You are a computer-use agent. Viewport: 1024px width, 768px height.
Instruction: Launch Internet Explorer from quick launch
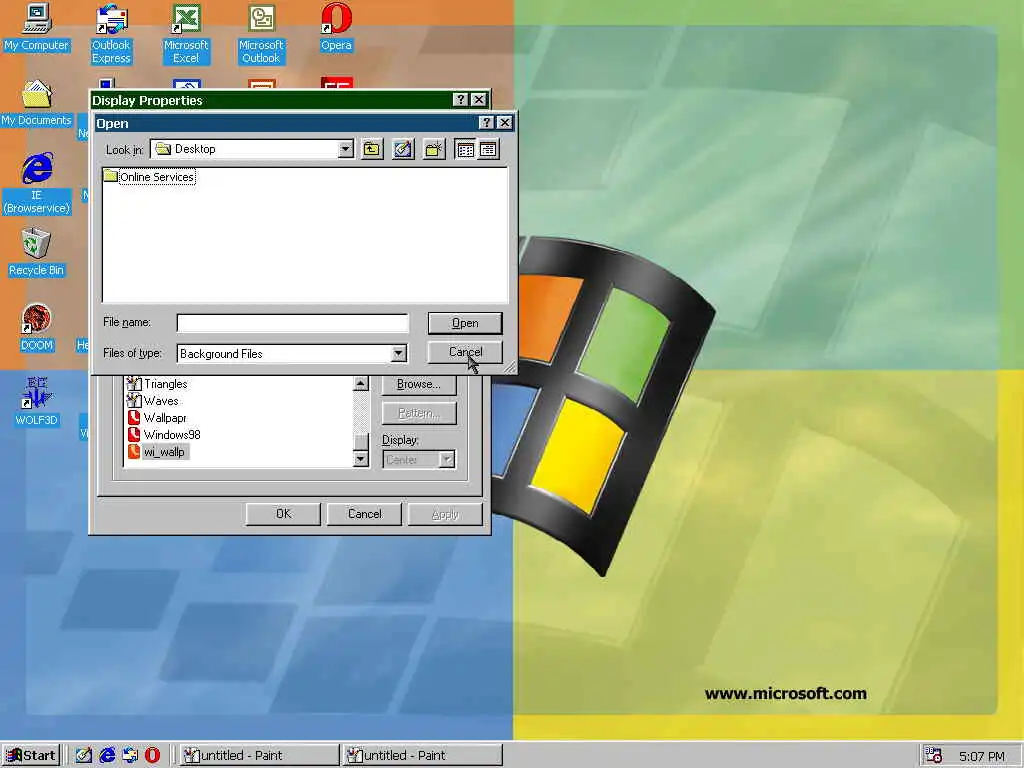(107, 756)
